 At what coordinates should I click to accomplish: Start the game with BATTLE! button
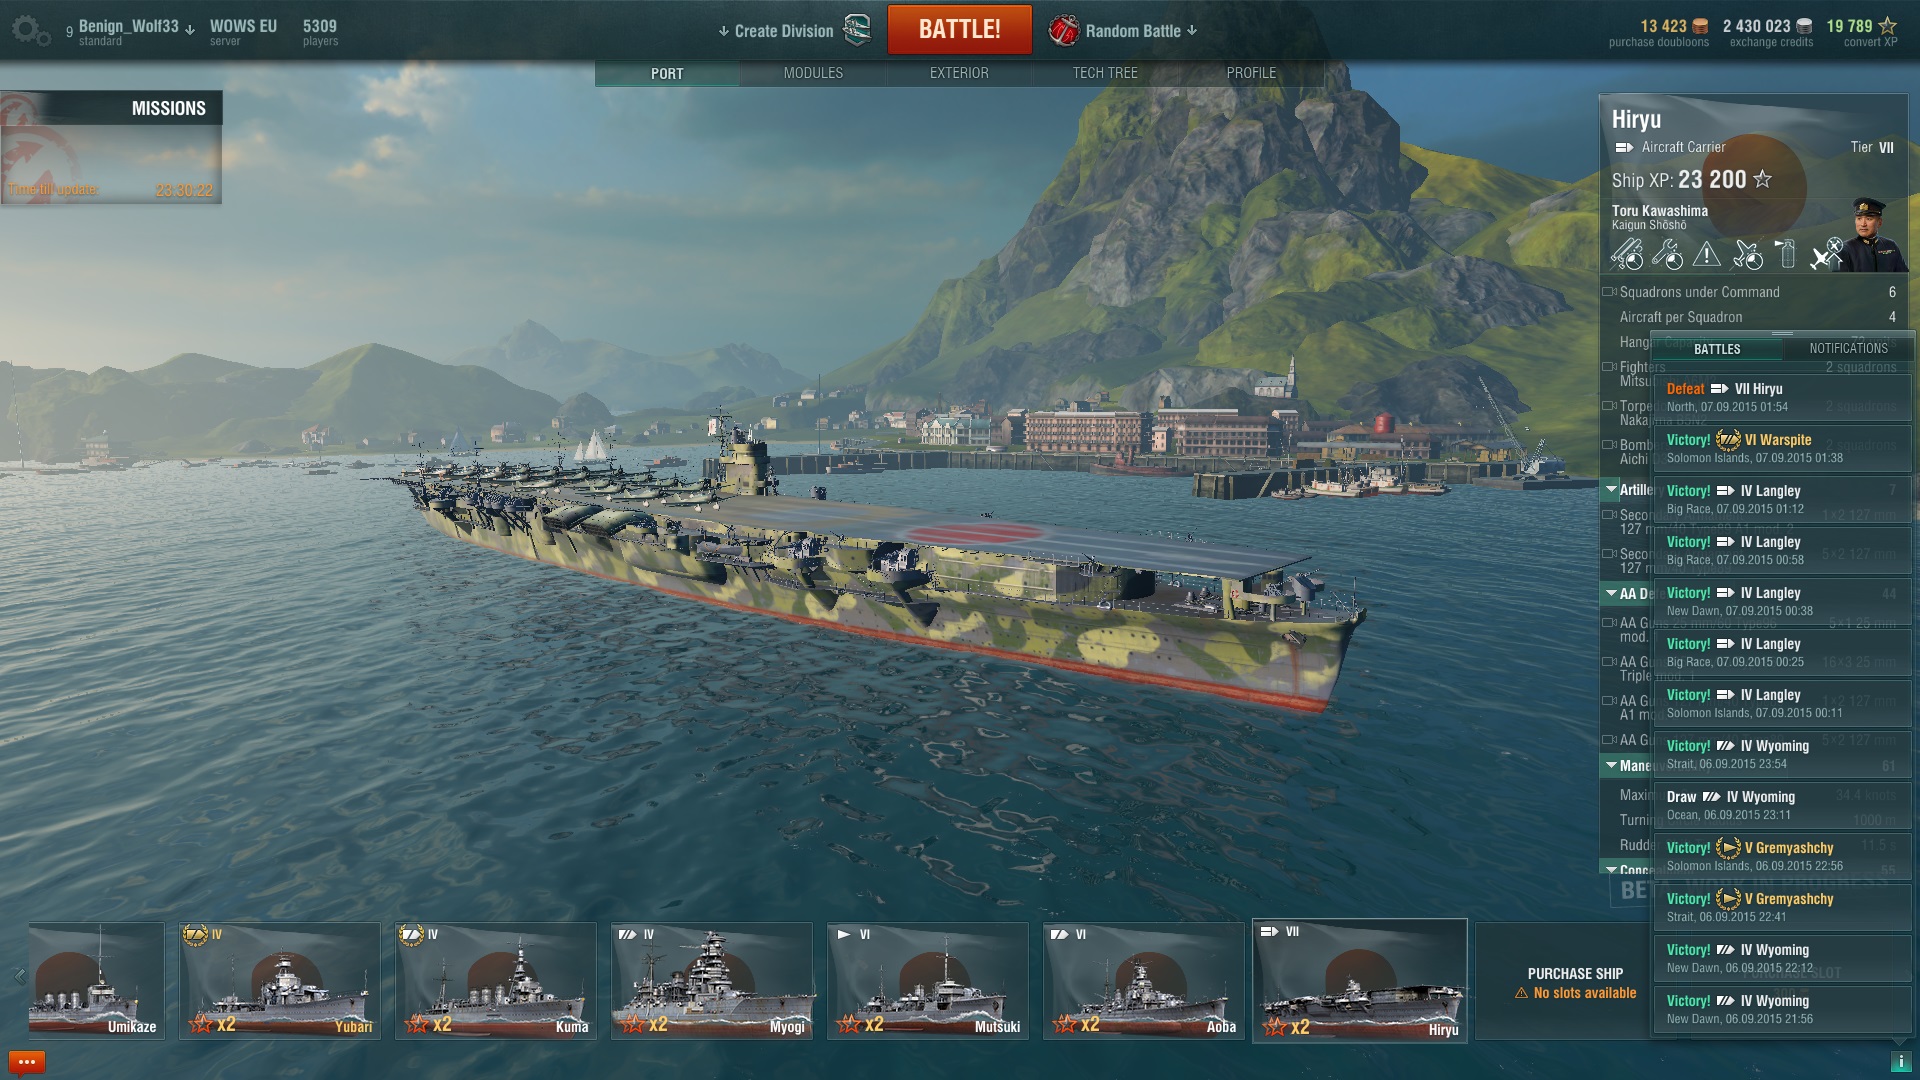959,29
